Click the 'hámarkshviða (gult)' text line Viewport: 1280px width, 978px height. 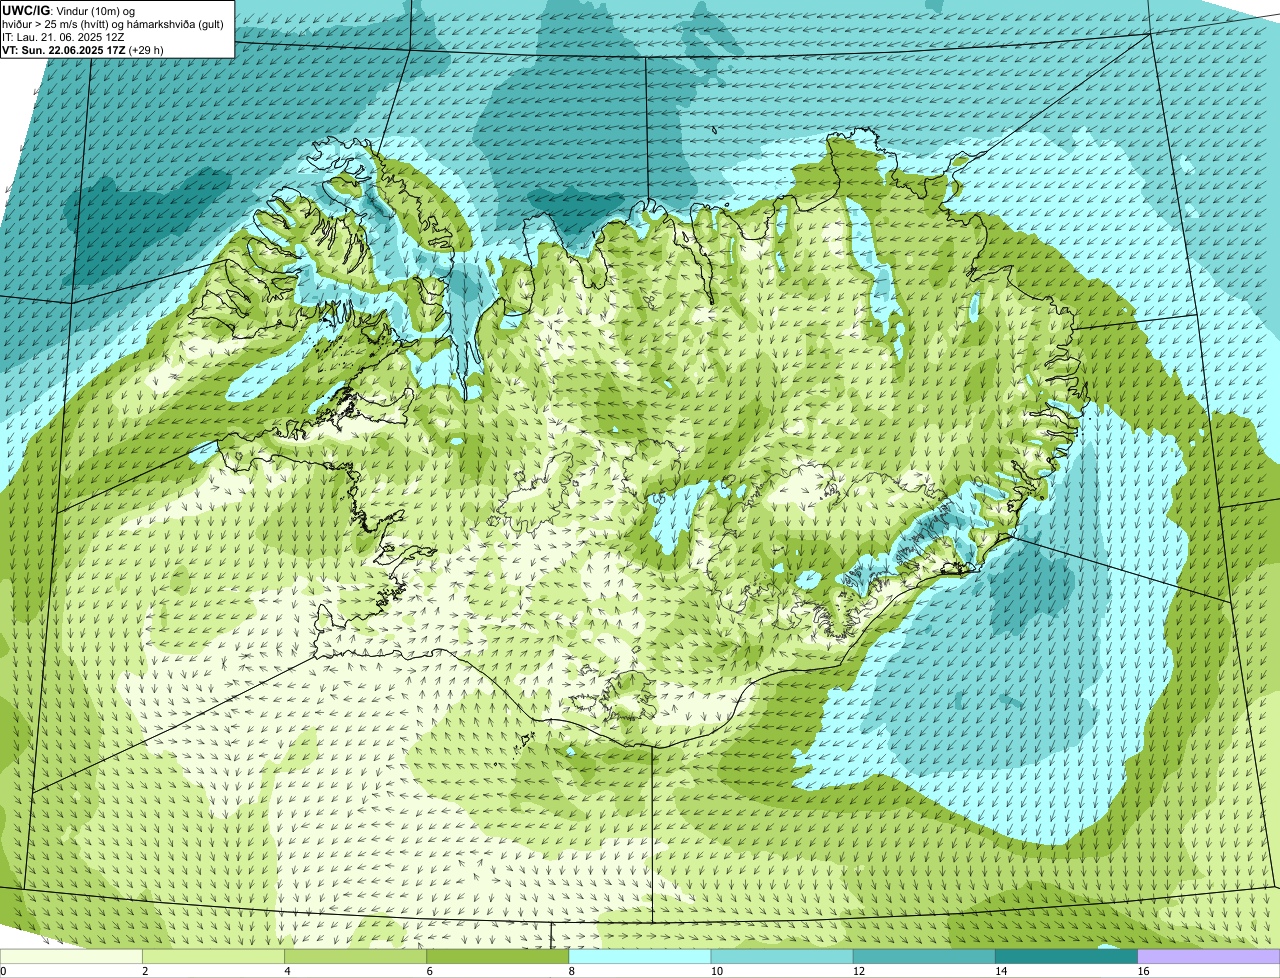point(115,24)
